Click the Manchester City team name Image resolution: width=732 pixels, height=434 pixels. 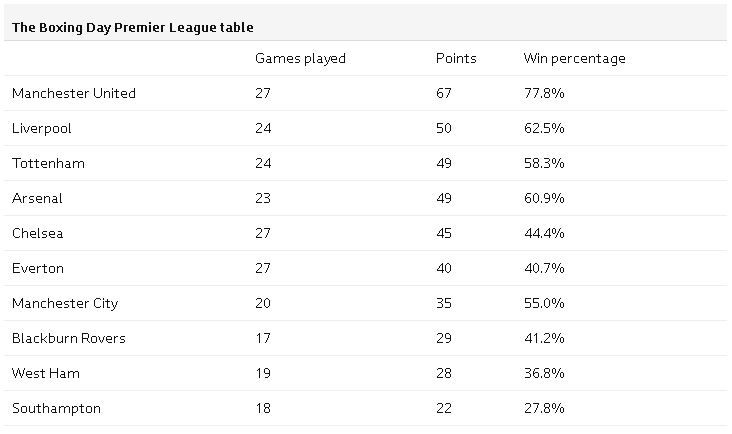click(x=65, y=304)
